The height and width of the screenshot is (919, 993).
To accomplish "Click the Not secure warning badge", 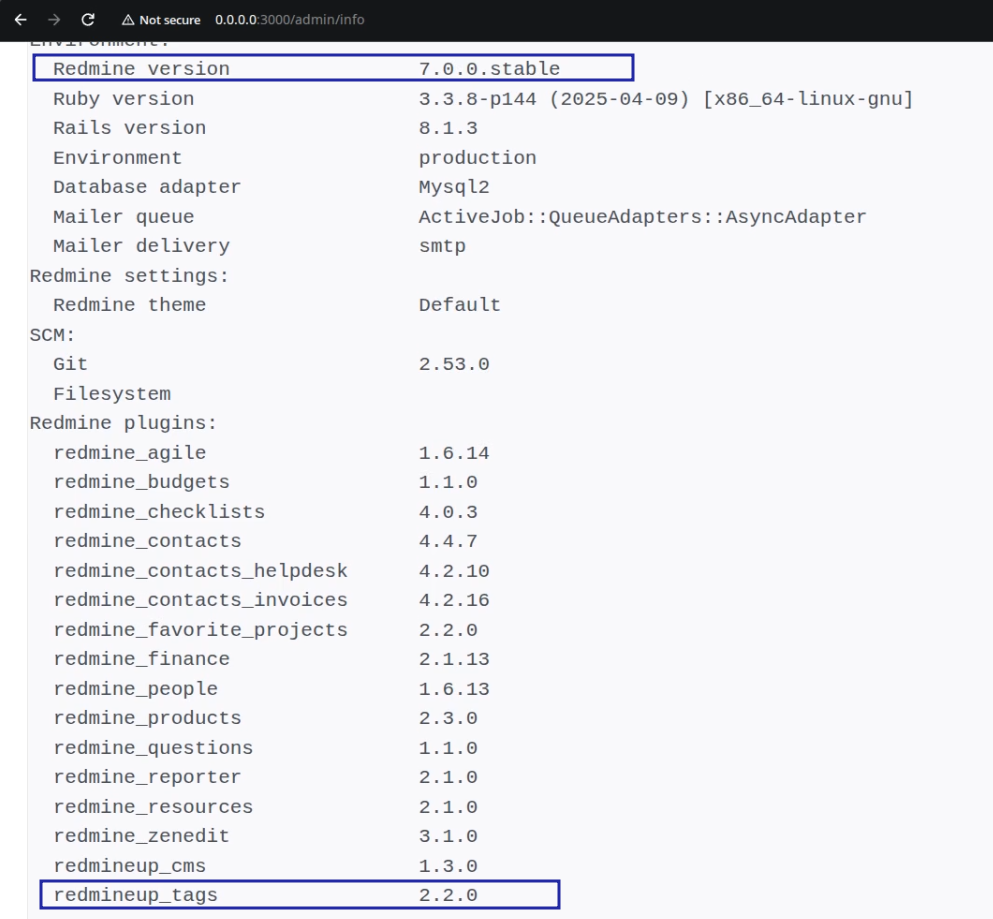I will [x=161, y=20].
